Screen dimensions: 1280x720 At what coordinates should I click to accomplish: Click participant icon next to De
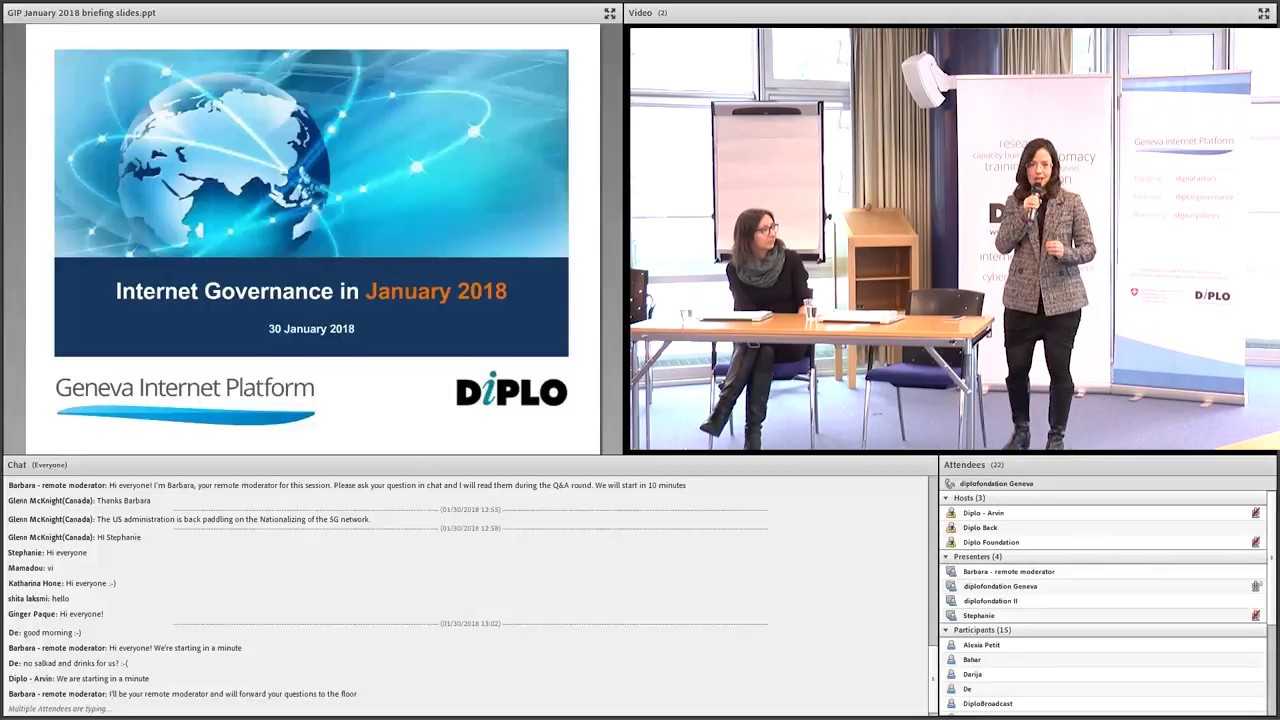(x=951, y=689)
